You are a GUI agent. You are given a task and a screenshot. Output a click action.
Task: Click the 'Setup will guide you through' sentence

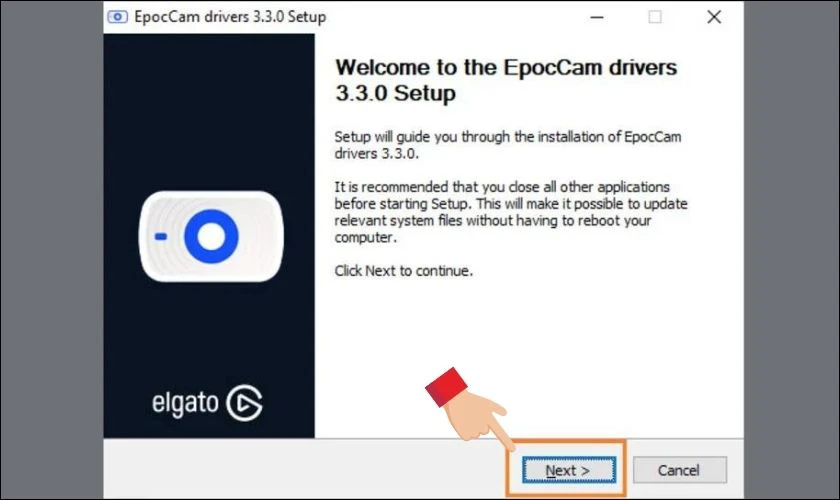point(507,145)
